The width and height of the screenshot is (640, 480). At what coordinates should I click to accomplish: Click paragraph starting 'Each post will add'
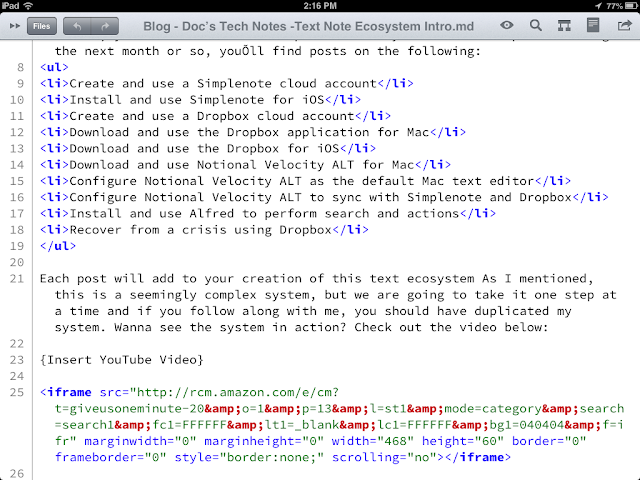coord(328,303)
